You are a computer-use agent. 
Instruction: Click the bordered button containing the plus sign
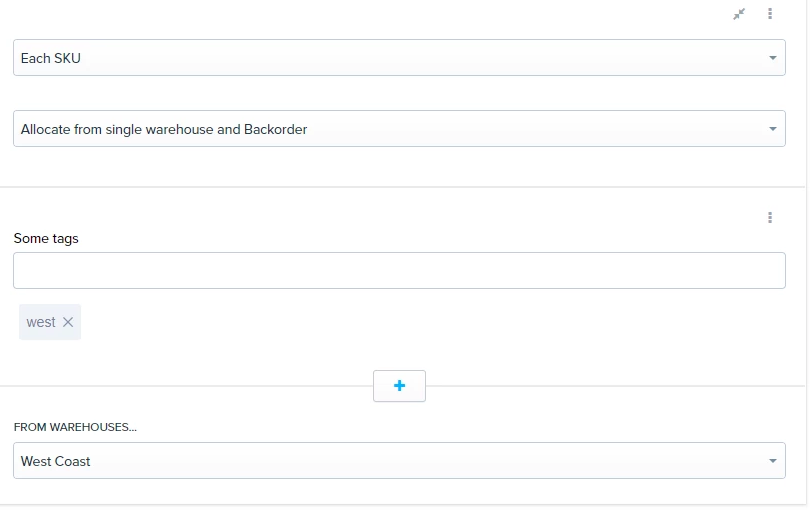coord(399,386)
